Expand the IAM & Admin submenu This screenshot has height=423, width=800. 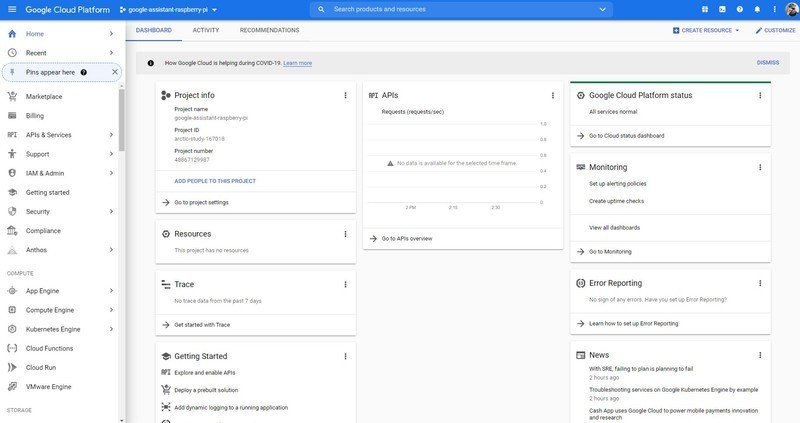111,173
